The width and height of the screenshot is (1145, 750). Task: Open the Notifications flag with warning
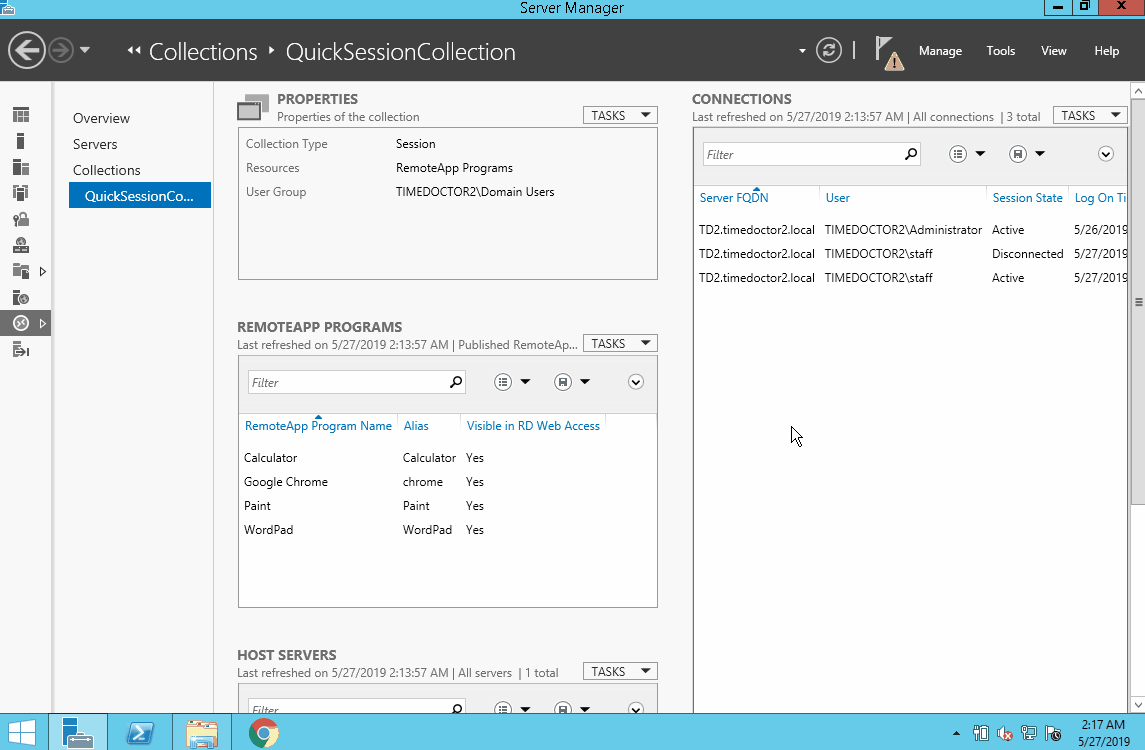(x=888, y=52)
